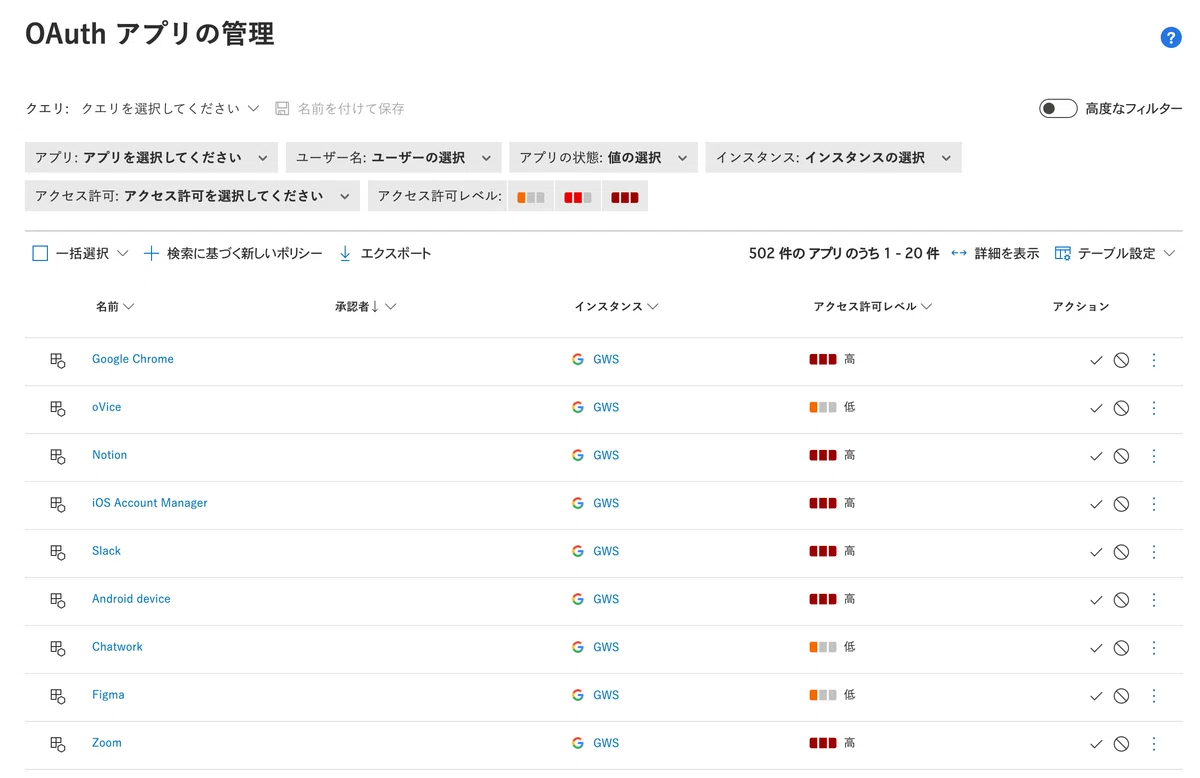Filter by medium permission level swatch
This screenshot has height=778, width=1200.
pos(578,197)
